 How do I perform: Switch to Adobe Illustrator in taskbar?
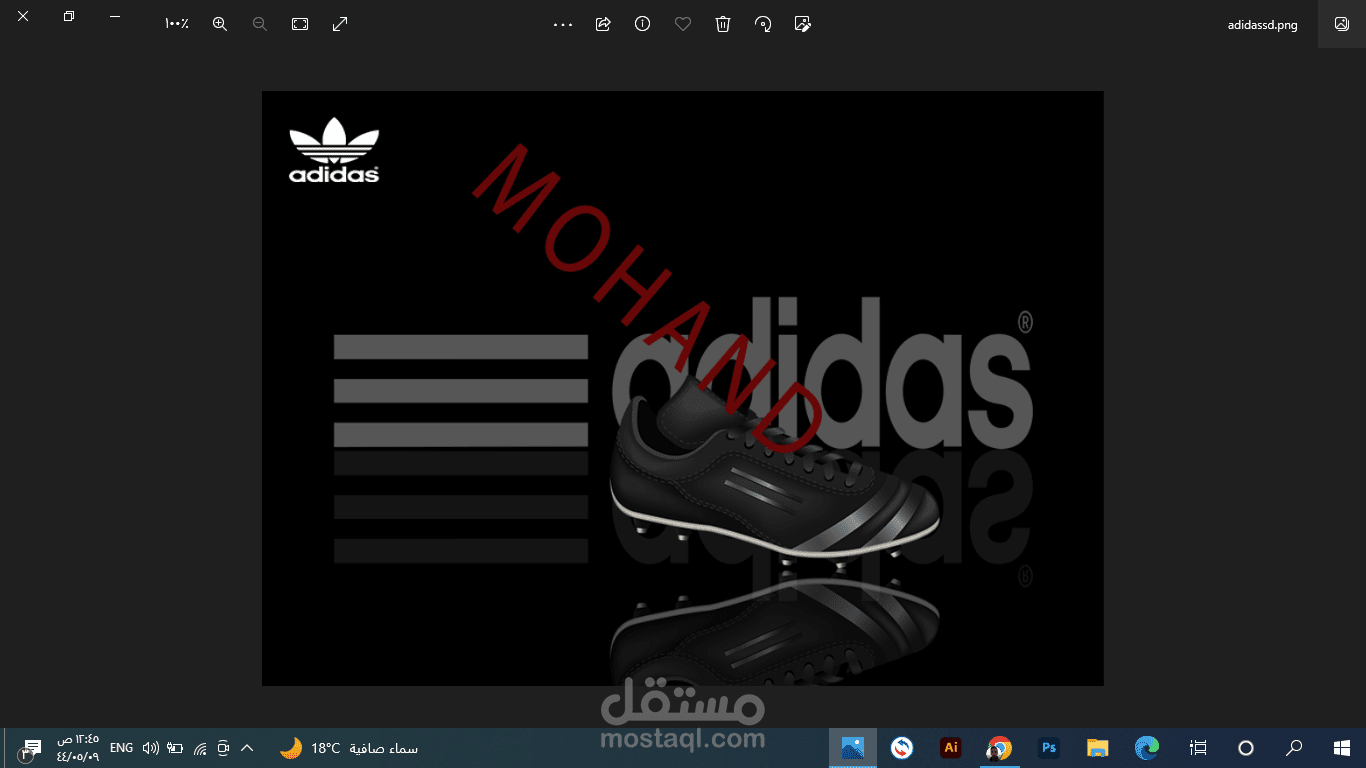click(951, 747)
